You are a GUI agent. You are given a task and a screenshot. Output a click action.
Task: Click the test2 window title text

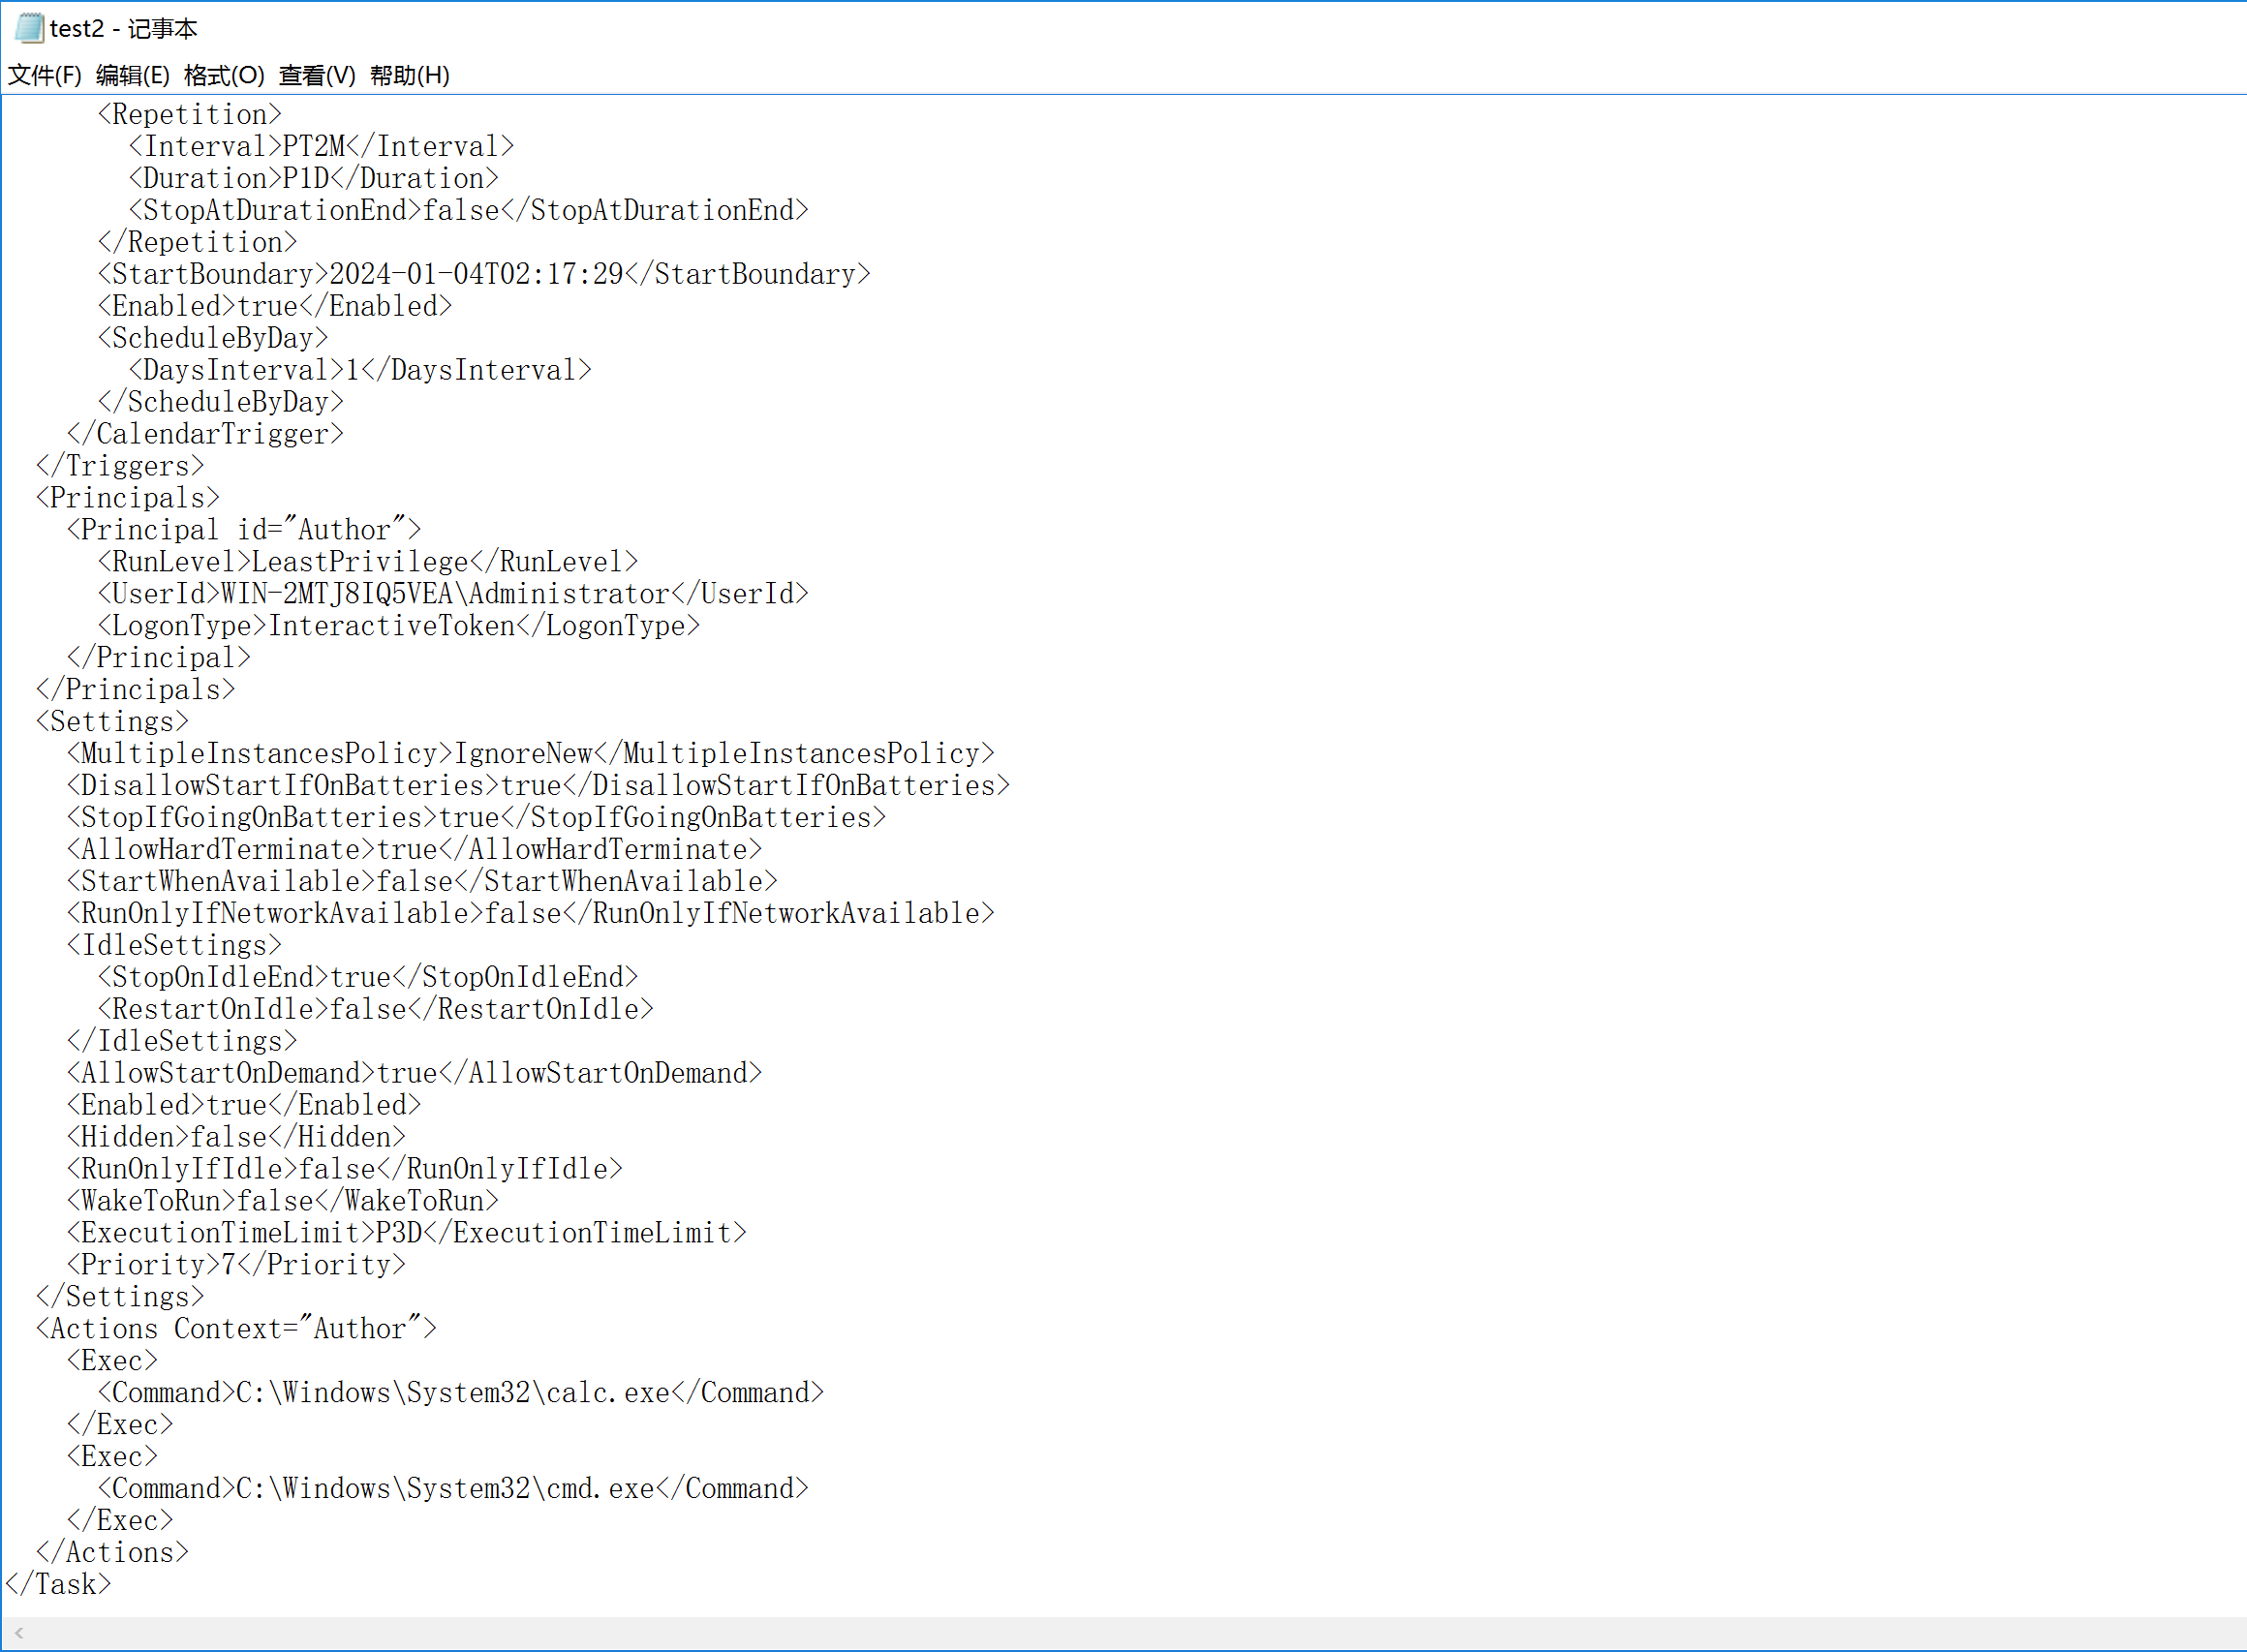tap(123, 28)
